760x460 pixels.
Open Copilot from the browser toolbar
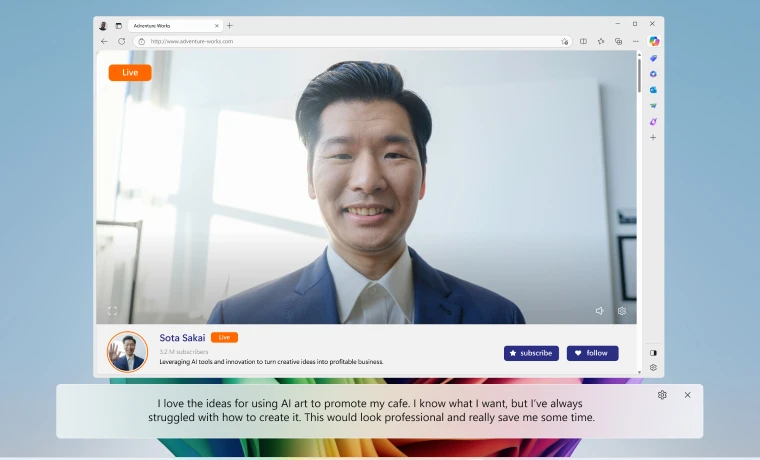coord(654,41)
